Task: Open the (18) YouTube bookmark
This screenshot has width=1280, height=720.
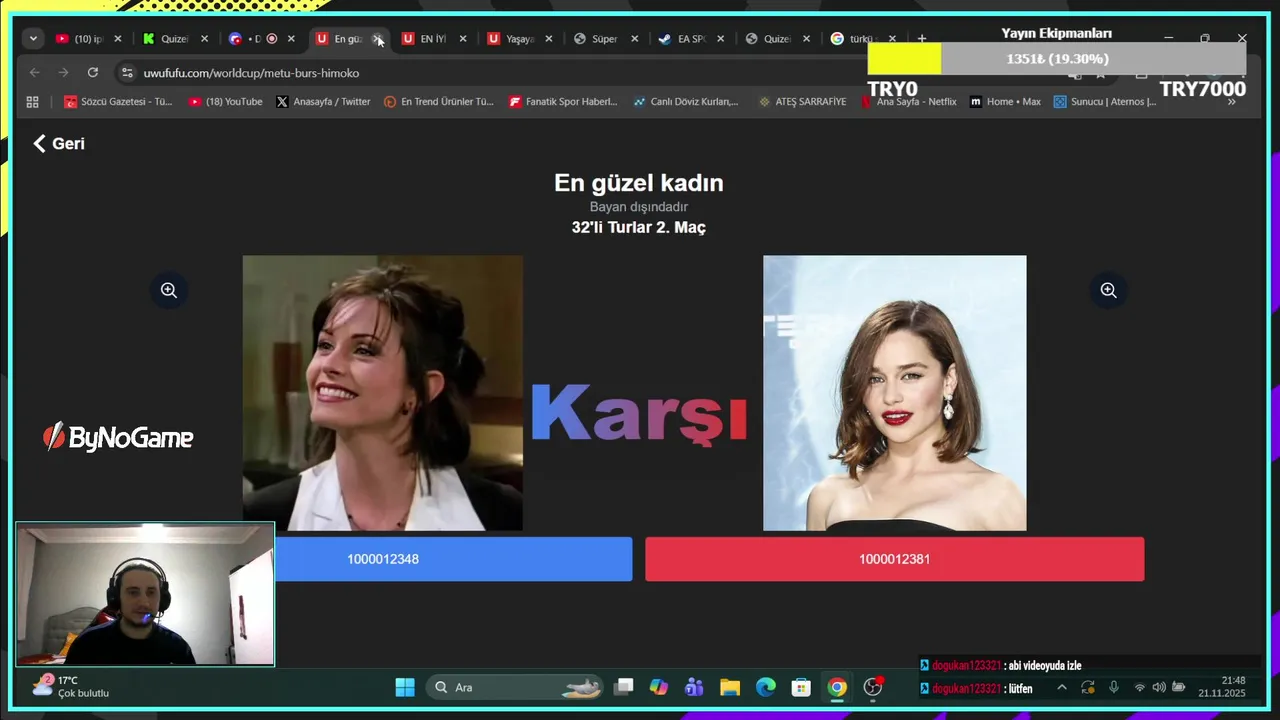Action: pyautogui.click(x=225, y=102)
